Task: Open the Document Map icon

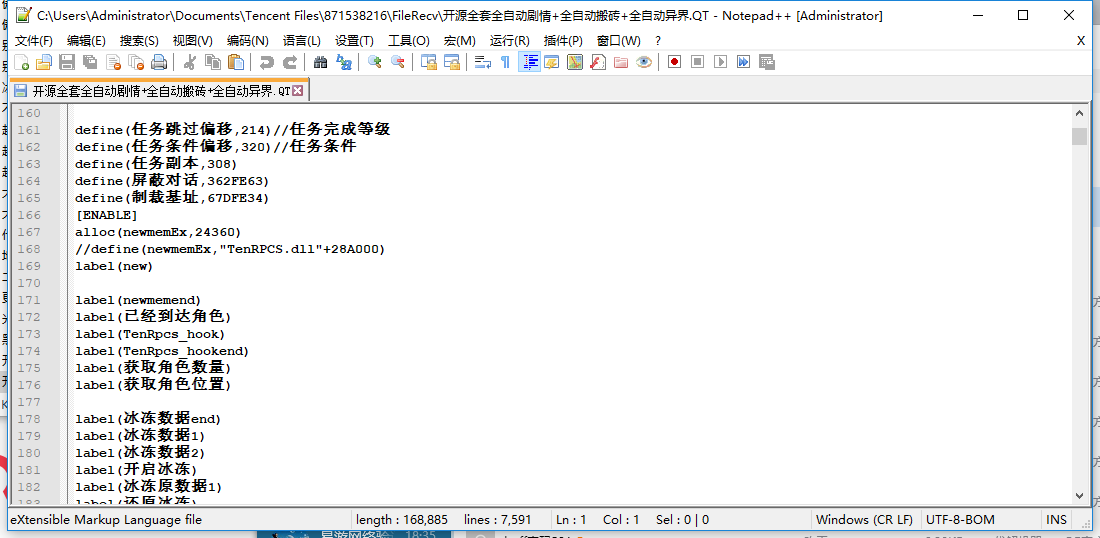Action: click(x=575, y=62)
